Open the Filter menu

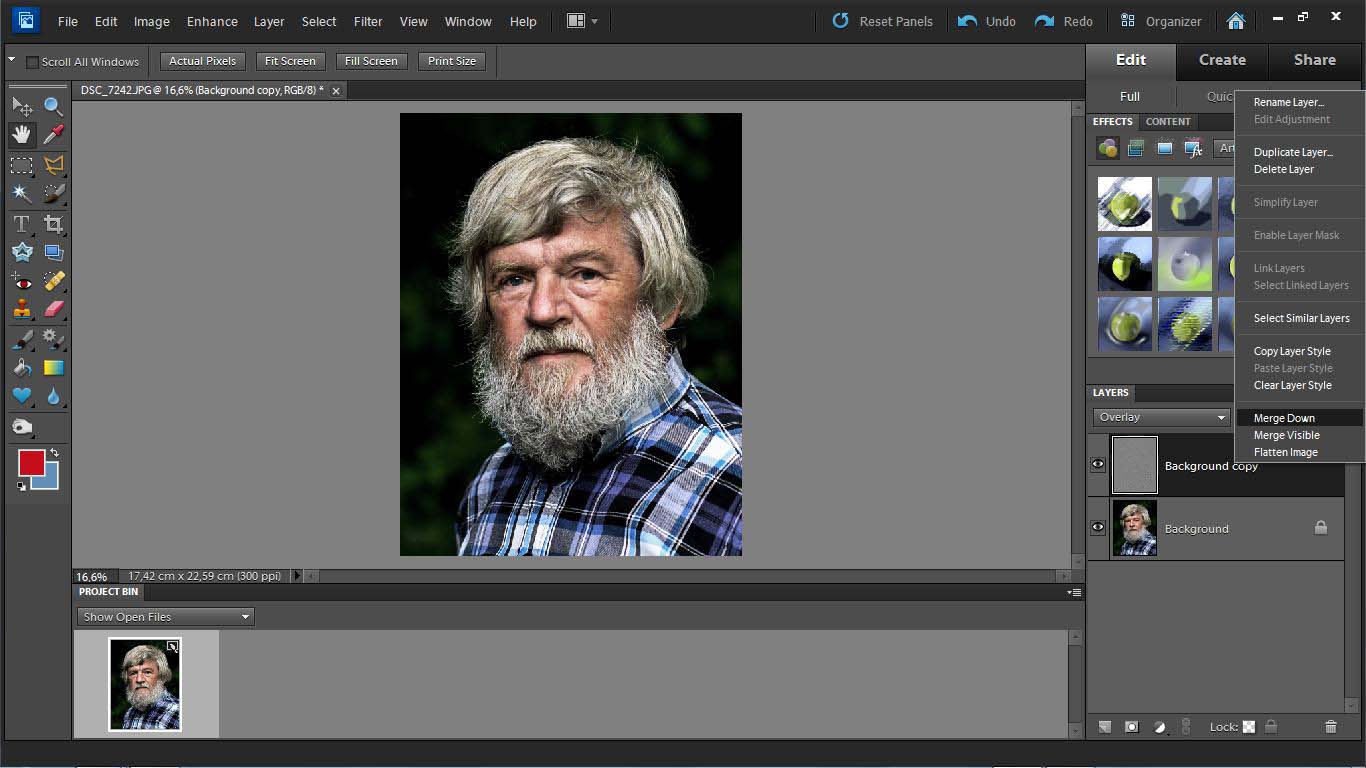[x=368, y=21]
